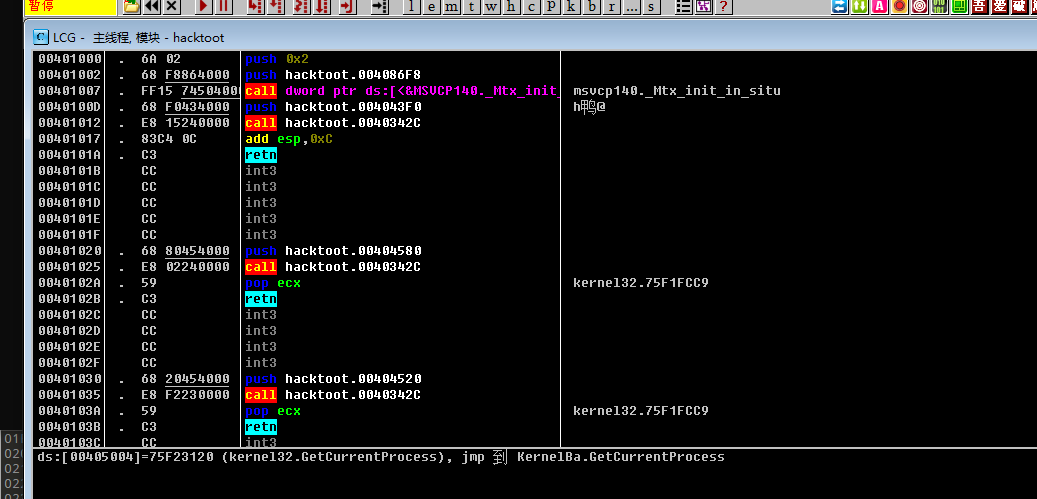Click the Step over toolbar icon
This screenshot has width=1037, height=499.
coord(276,7)
